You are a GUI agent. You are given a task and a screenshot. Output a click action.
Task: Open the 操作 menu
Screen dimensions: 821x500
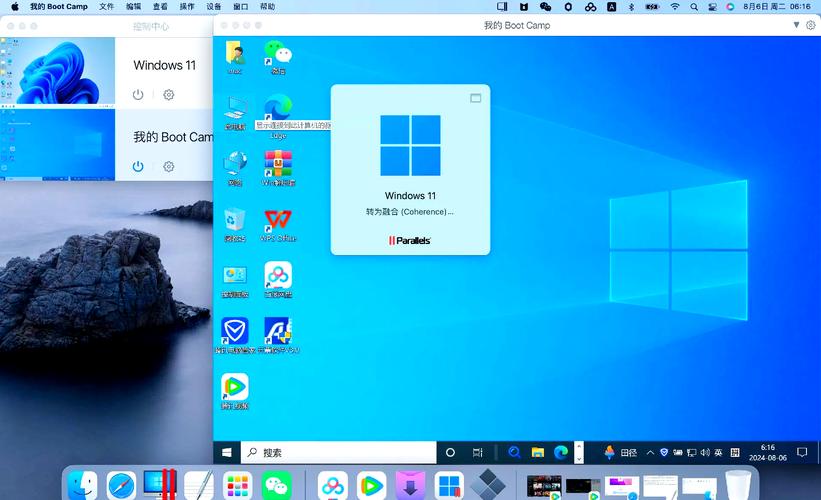[187, 7]
